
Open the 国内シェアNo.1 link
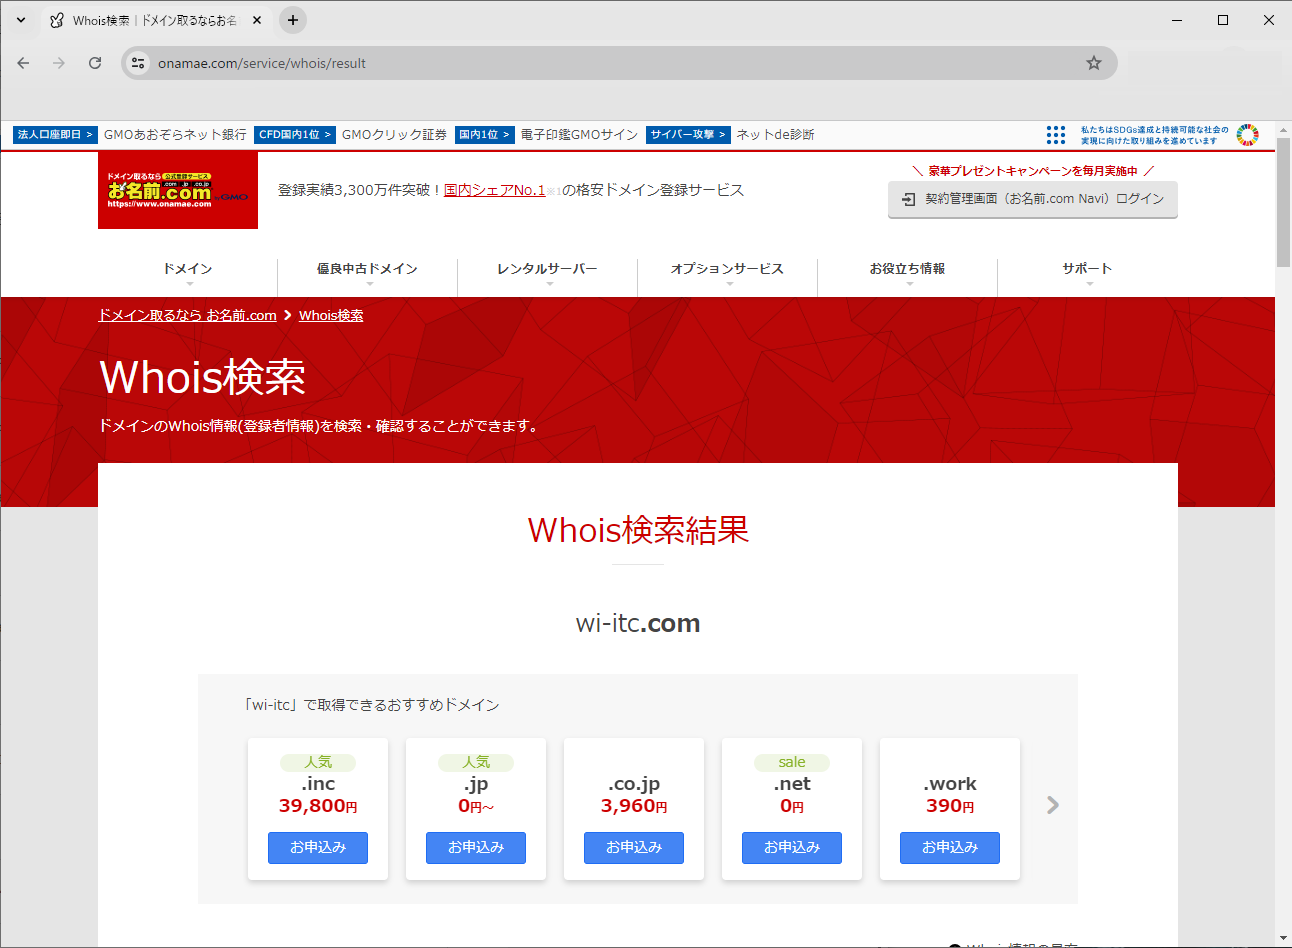click(494, 190)
